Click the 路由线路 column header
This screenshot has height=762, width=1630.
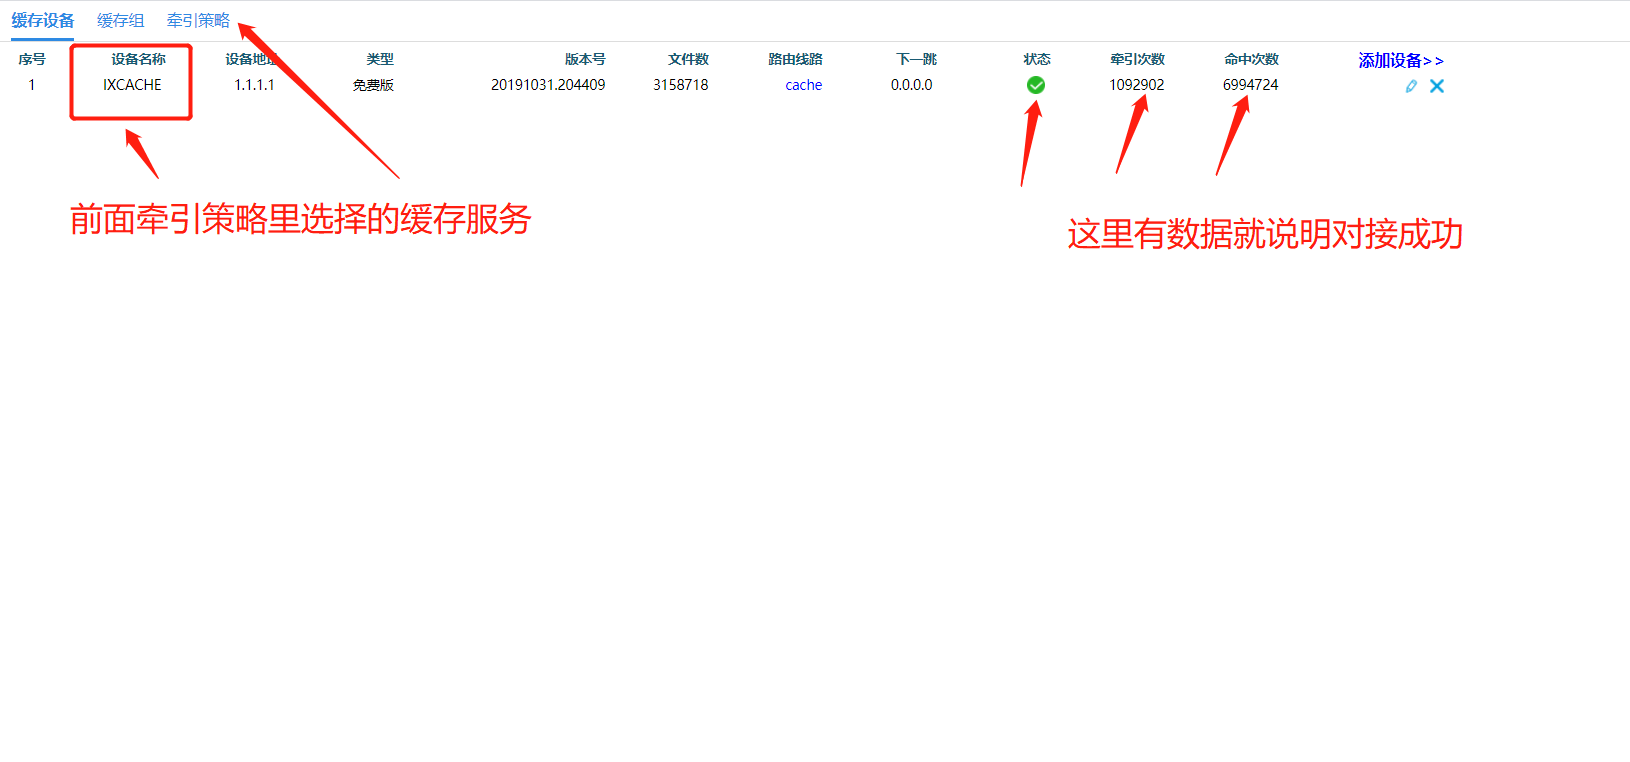[795, 59]
